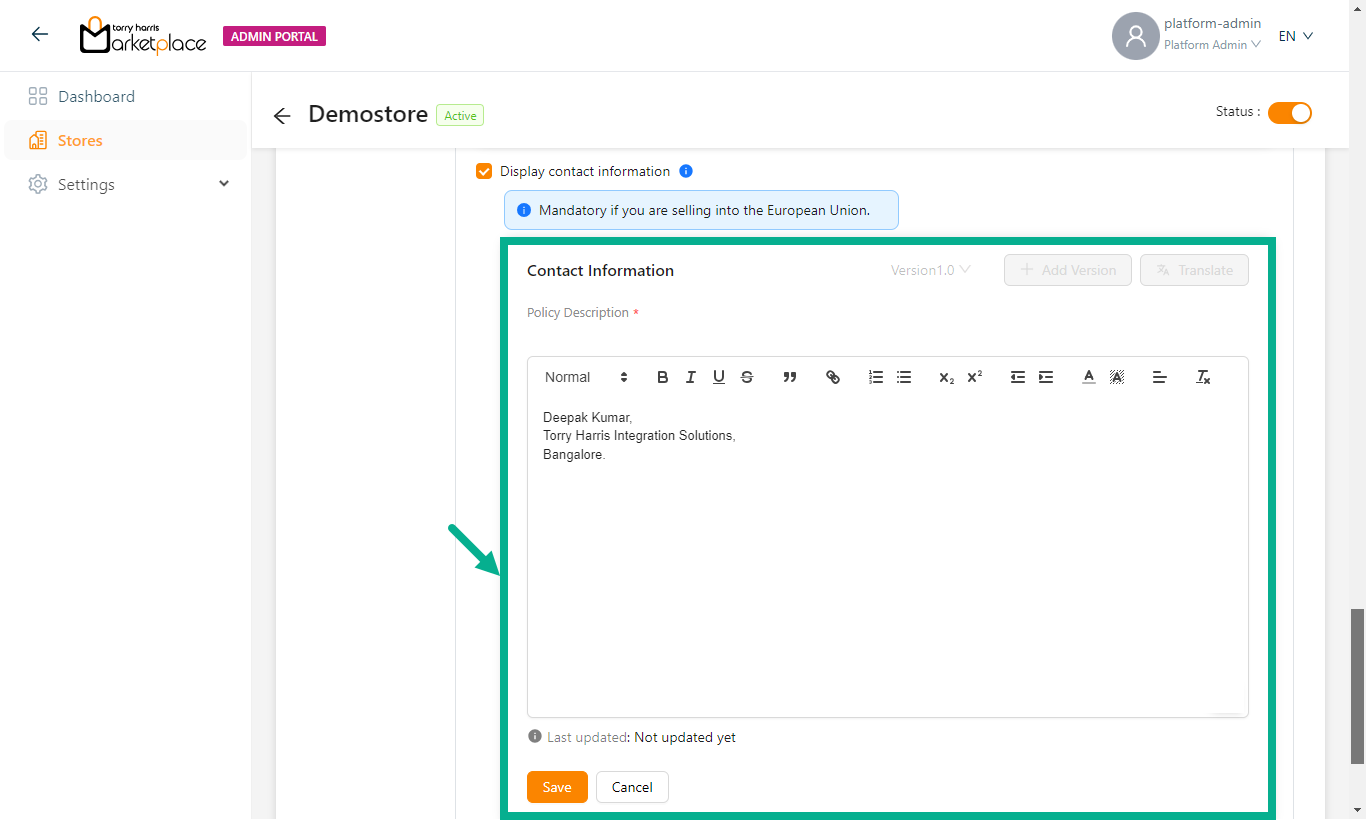Open the text color picker
This screenshot has width=1366, height=820.
pyautogui.click(x=1089, y=377)
